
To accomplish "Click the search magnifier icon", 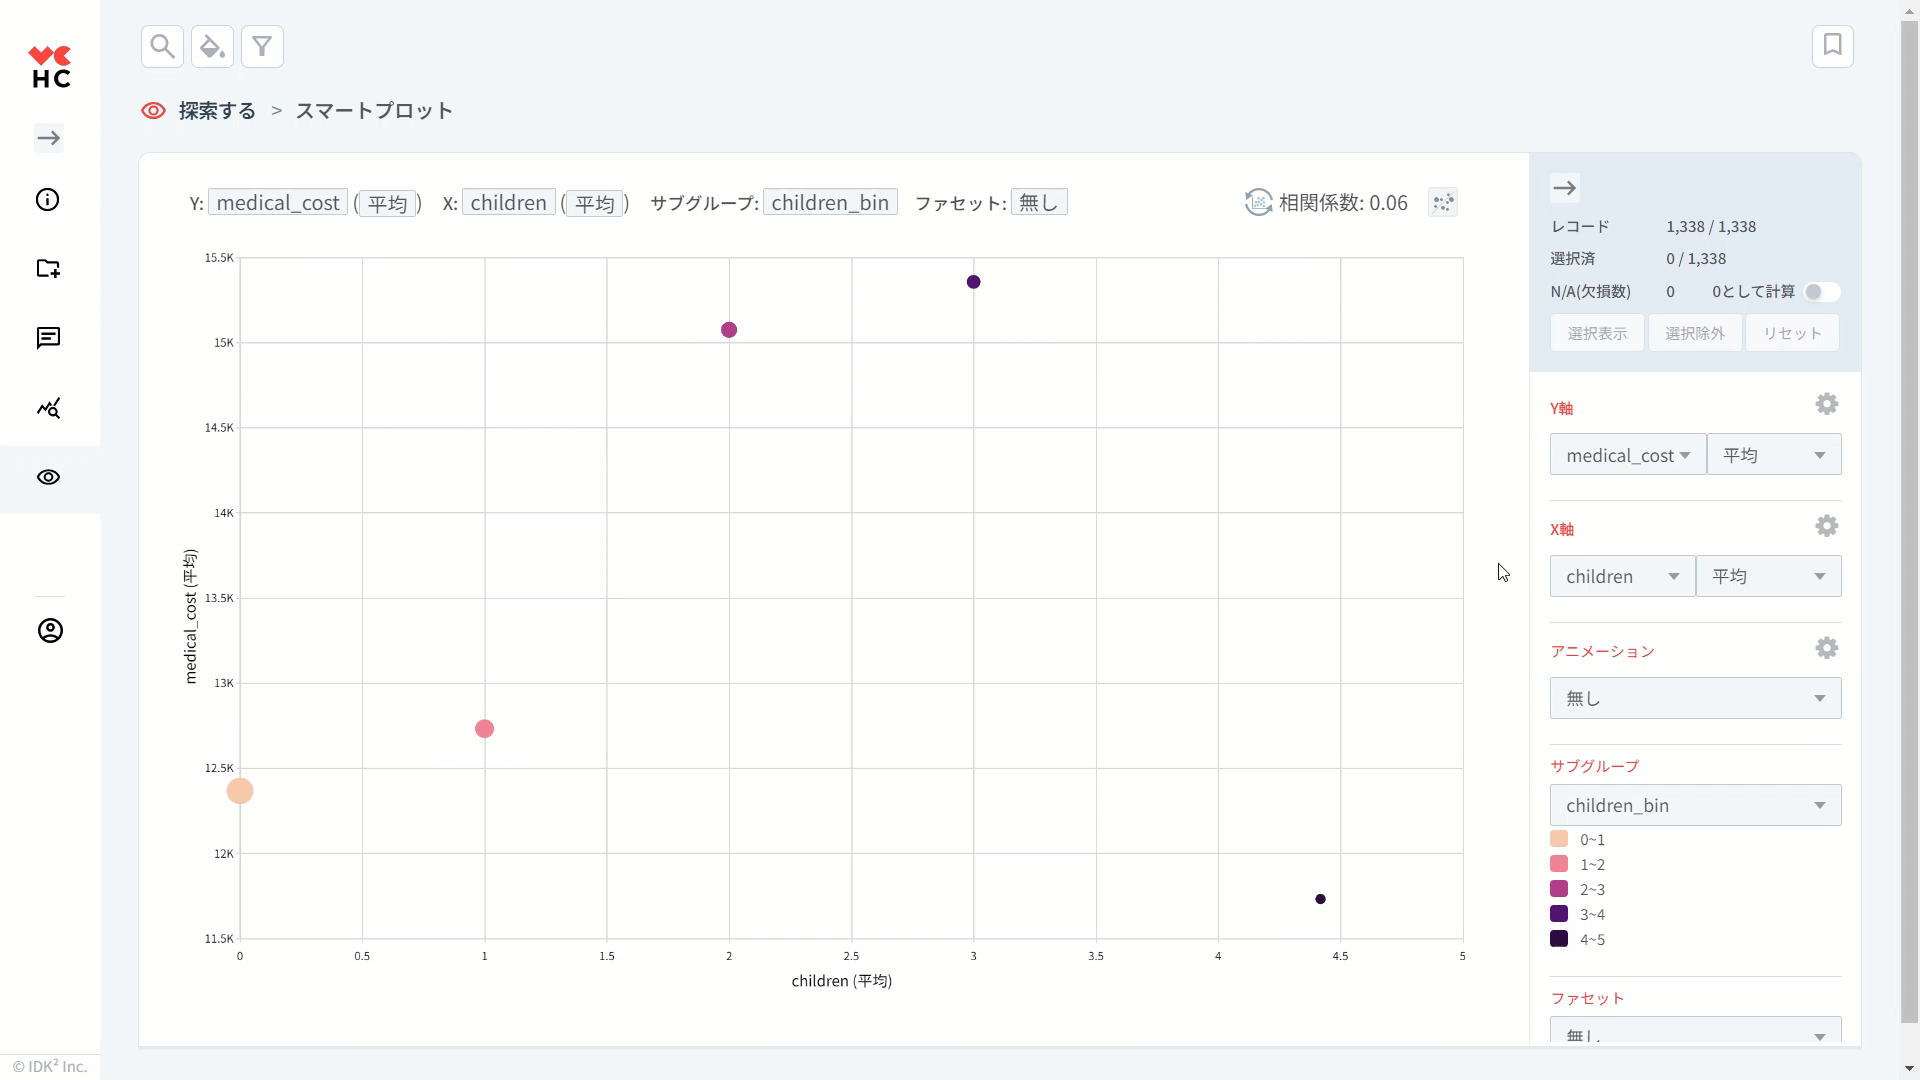I will (162, 46).
